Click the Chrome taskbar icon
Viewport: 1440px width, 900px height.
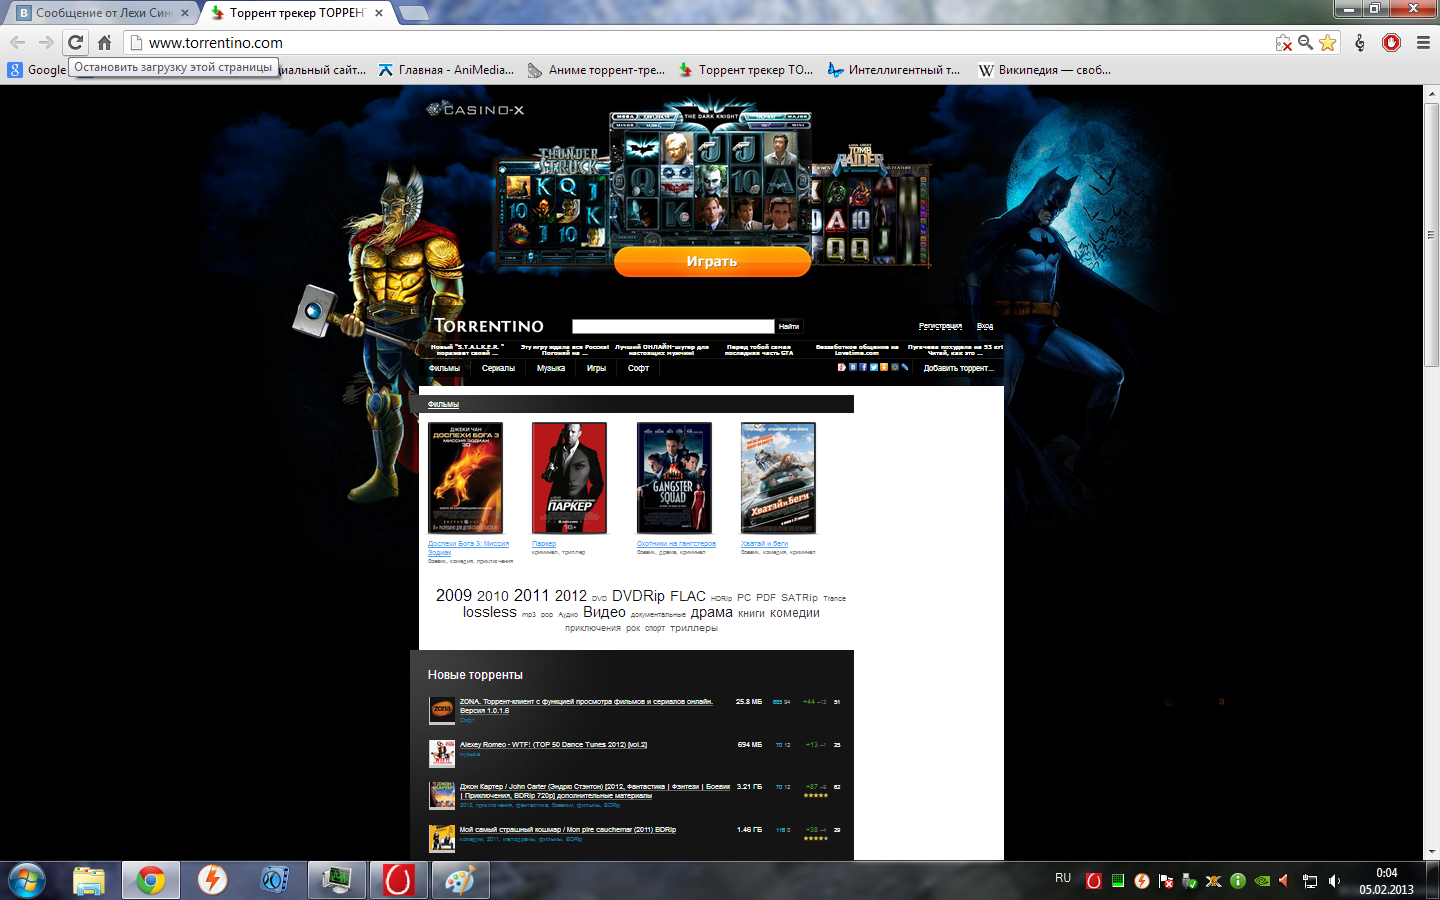point(151,881)
